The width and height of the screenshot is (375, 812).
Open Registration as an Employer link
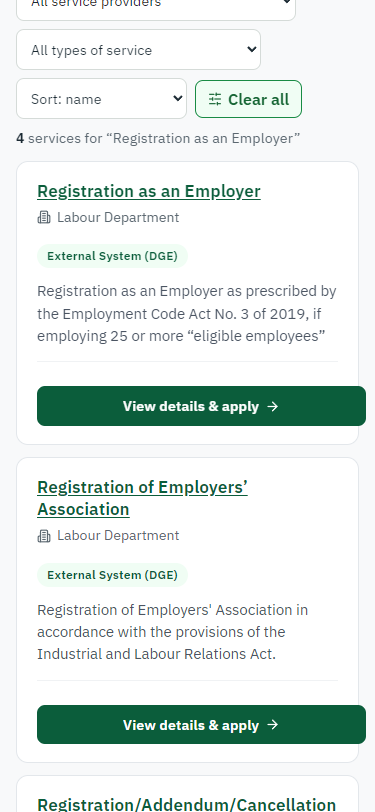click(149, 191)
